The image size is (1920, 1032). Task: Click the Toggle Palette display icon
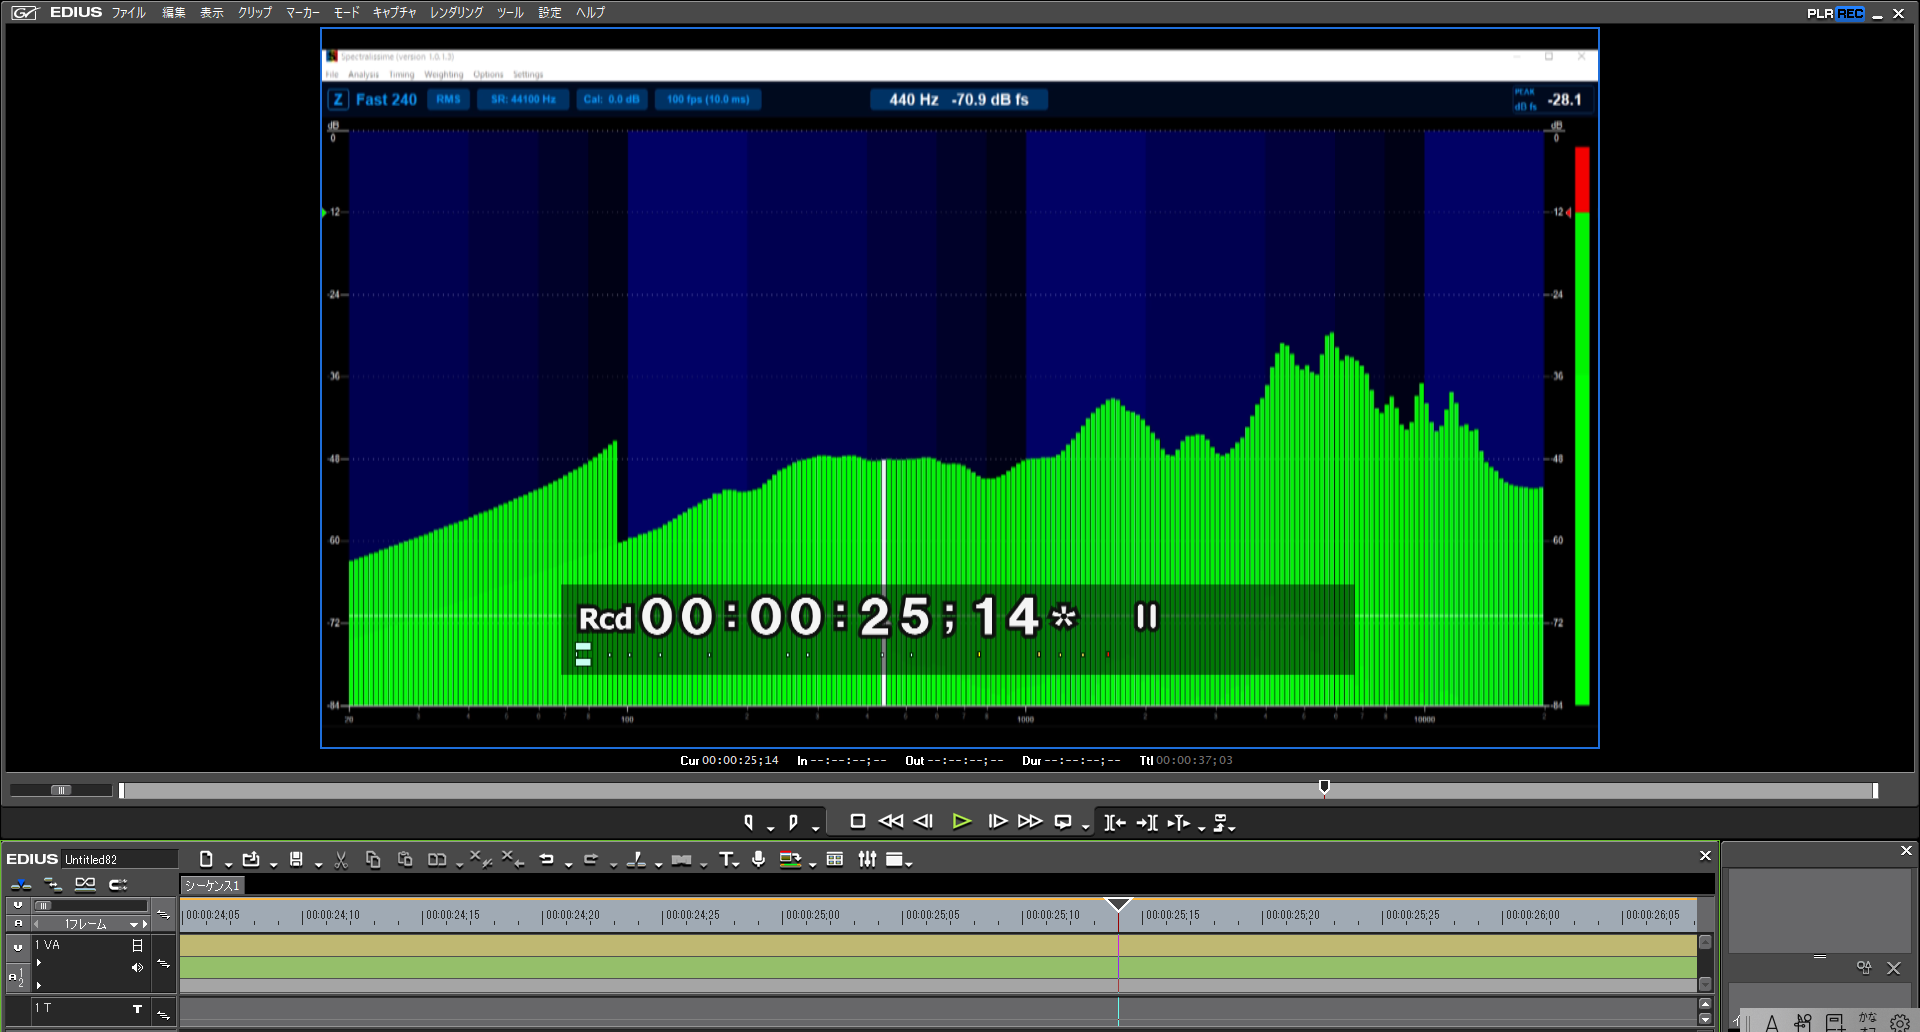pos(895,859)
